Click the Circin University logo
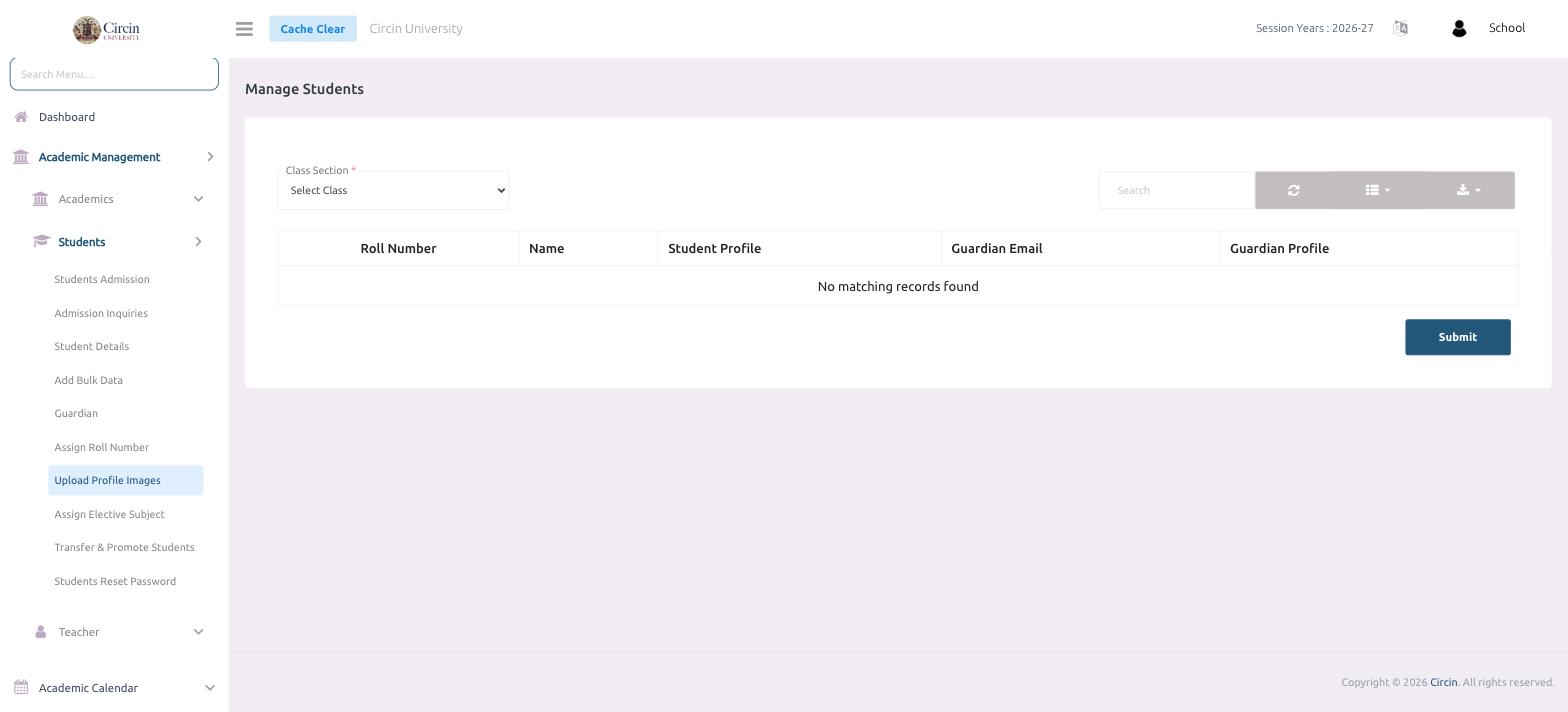Viewport: 1568px width, 712px height. (107, 30)
